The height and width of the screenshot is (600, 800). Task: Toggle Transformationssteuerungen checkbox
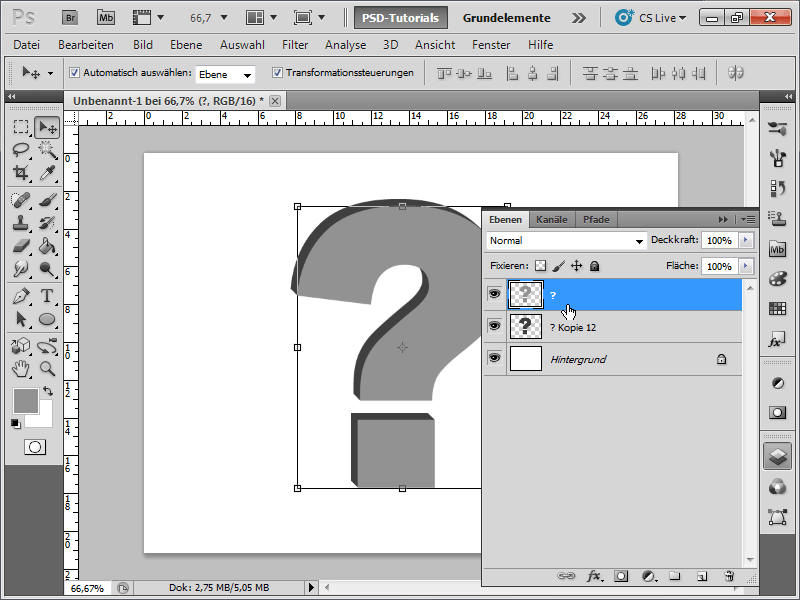coord(277,72)
